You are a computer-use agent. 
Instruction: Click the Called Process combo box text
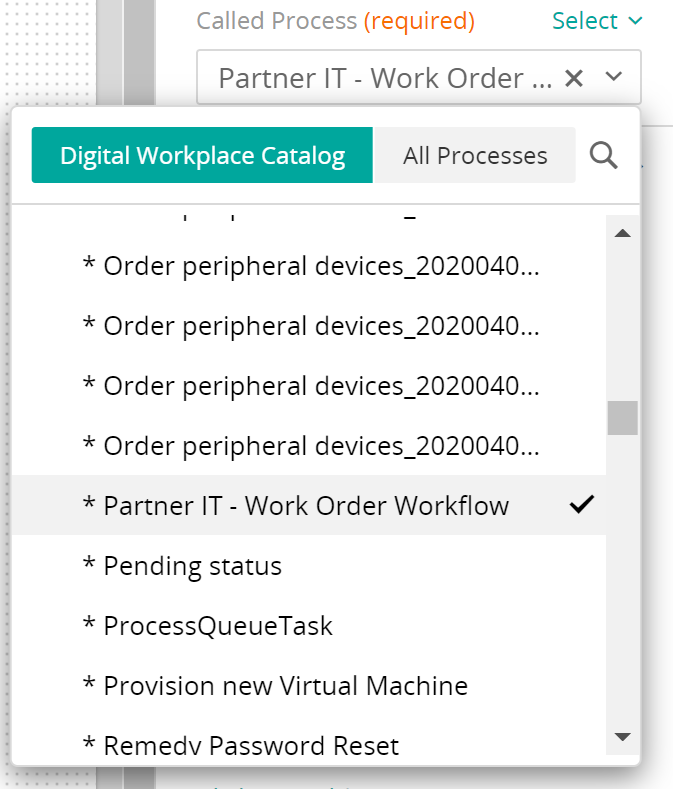tap(385, 78)
